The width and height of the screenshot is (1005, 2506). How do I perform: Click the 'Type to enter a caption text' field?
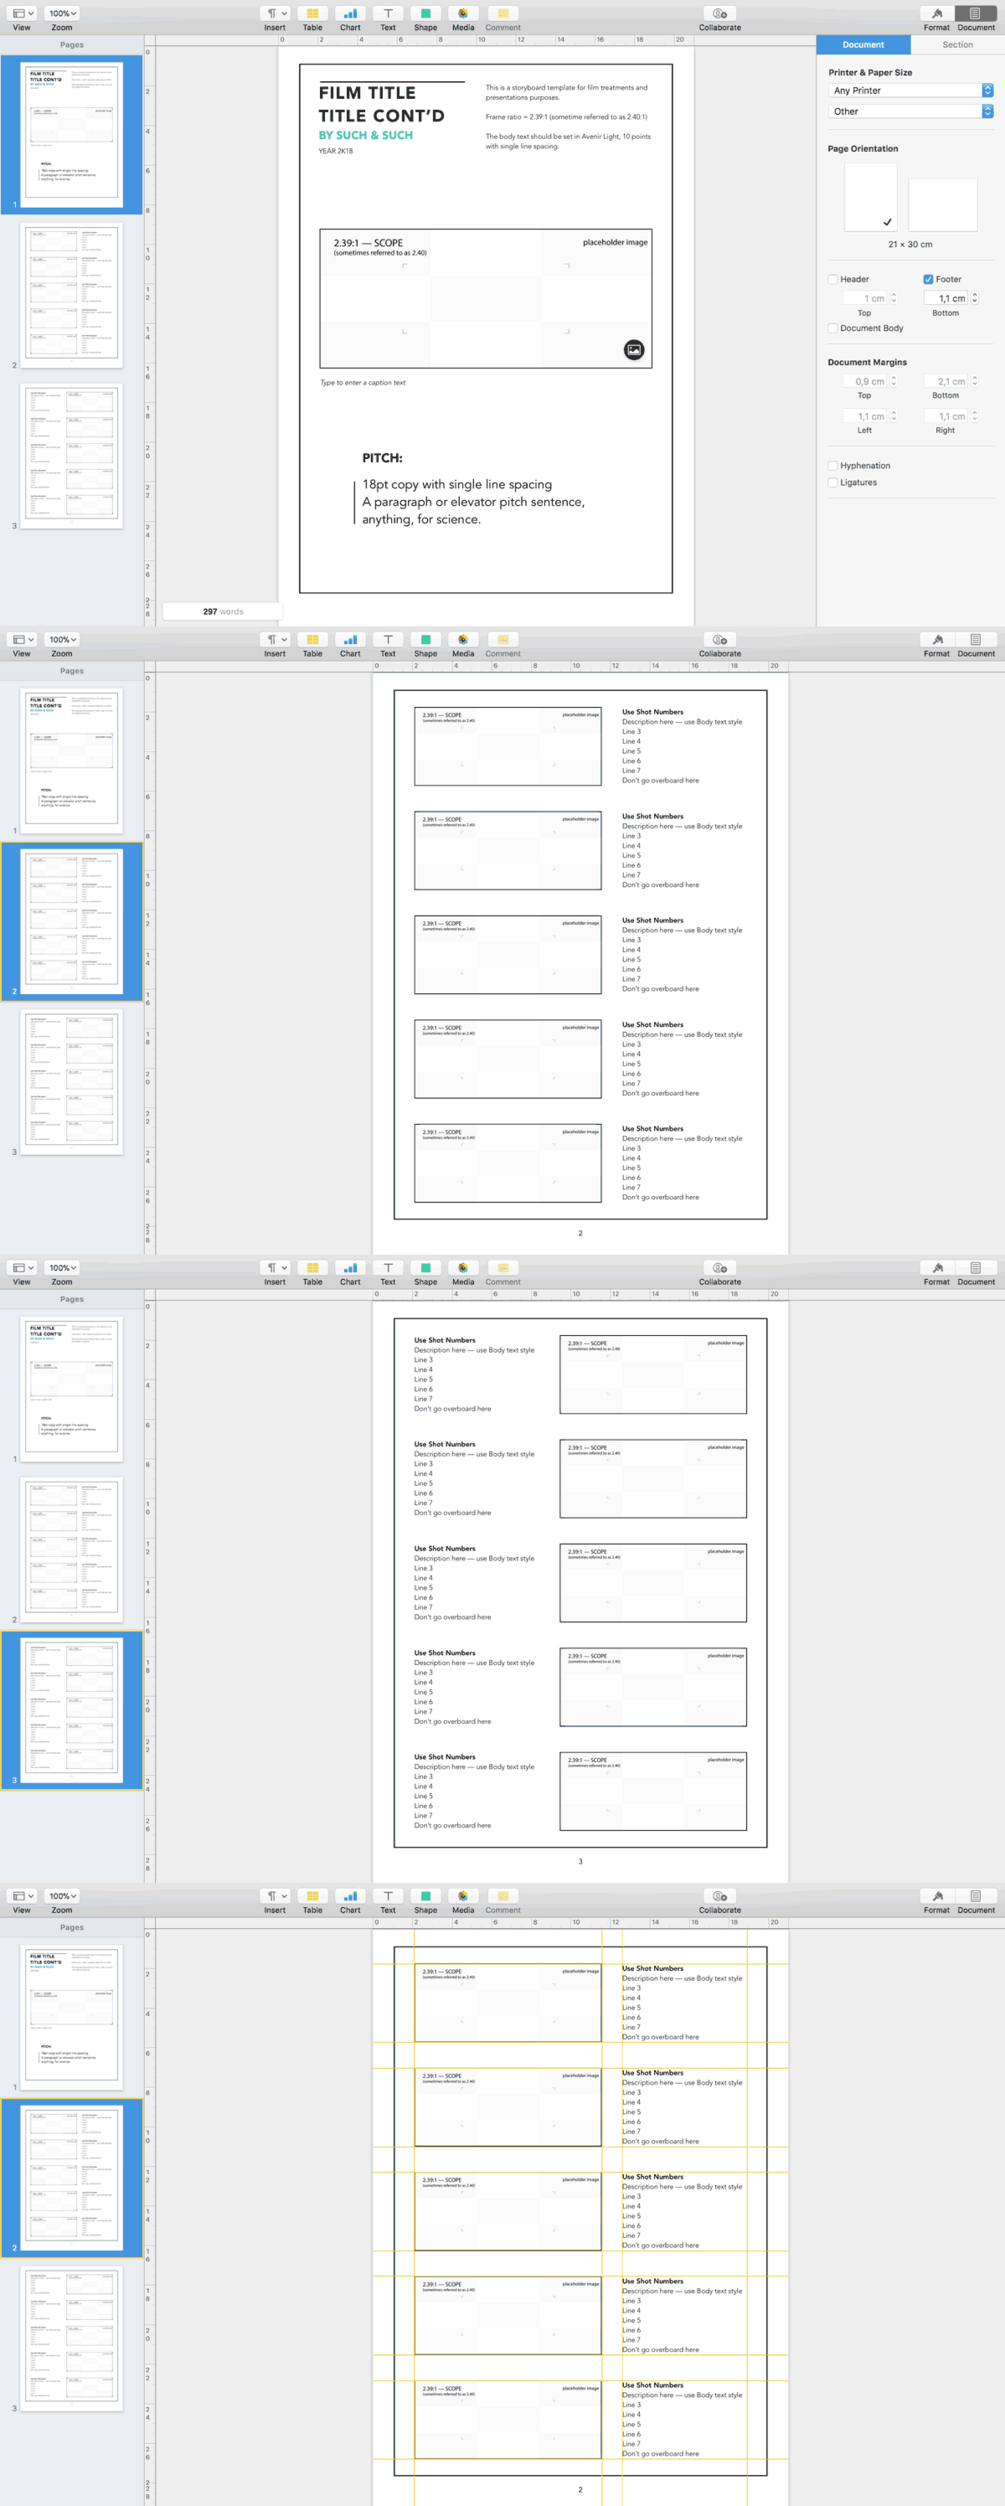pos(363,383)
